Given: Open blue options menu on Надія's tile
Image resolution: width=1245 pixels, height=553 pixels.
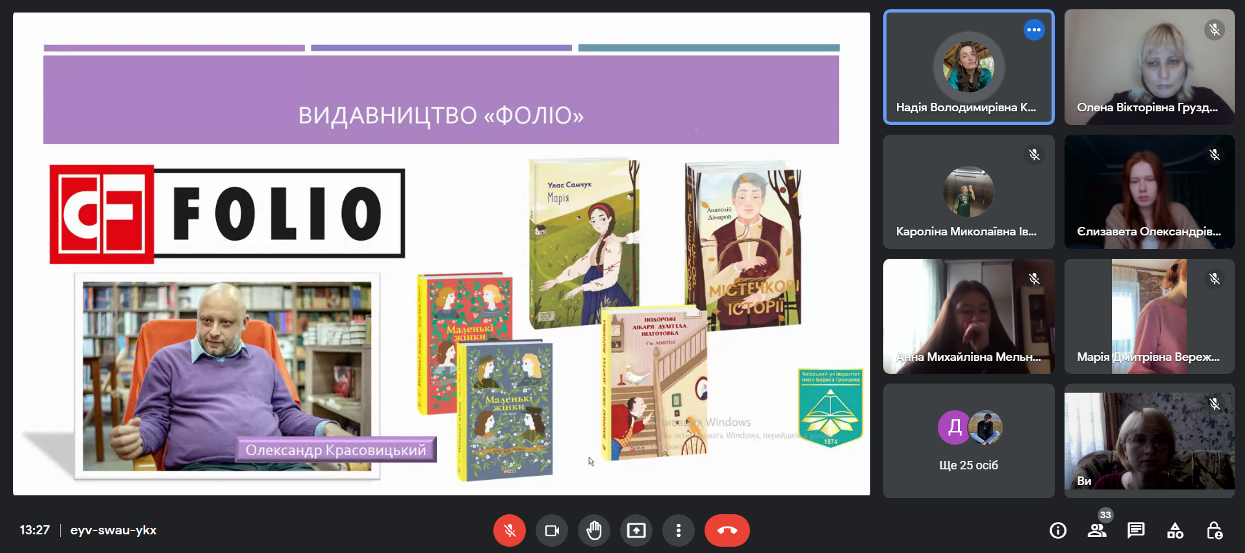Looking at the screenshot, I should coord(1034,30).
